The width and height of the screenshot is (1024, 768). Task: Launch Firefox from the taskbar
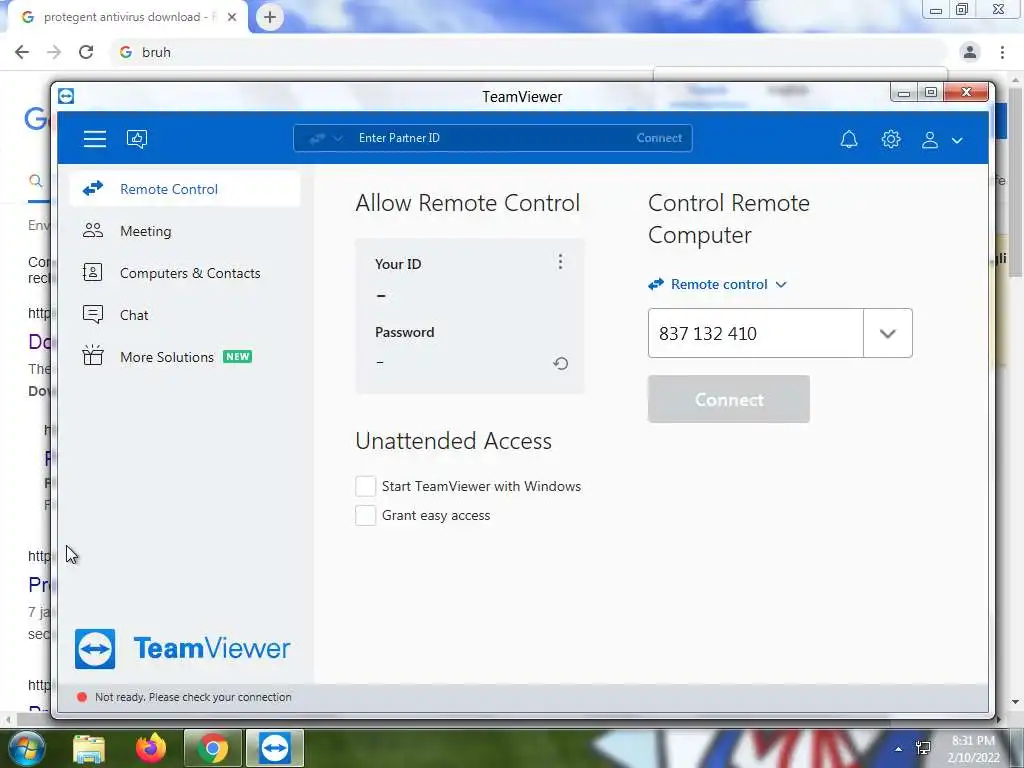point(151,748)
